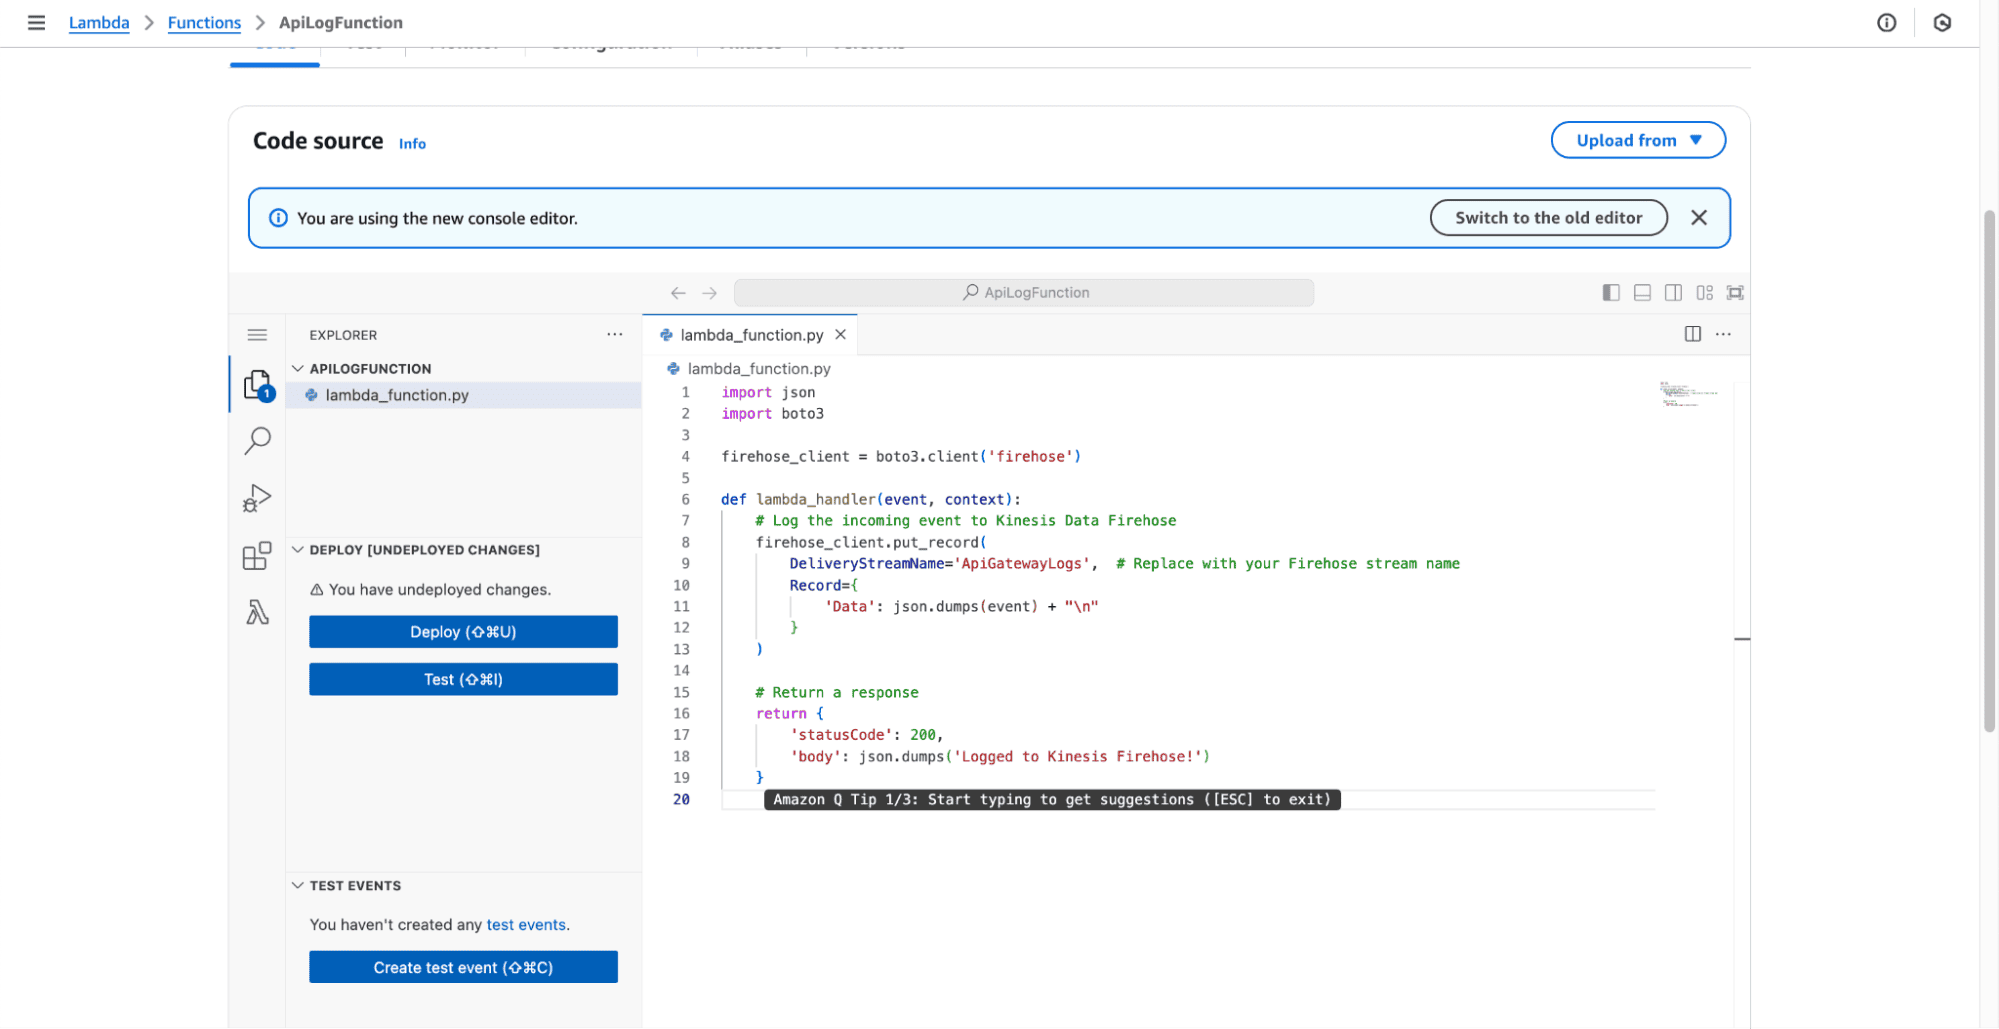Image resolution: width=1999 pixels, height=1029 pixels.
Task: Open the hamburger menu in the editor
Action: pyautogui.click(x=257, y=335)
